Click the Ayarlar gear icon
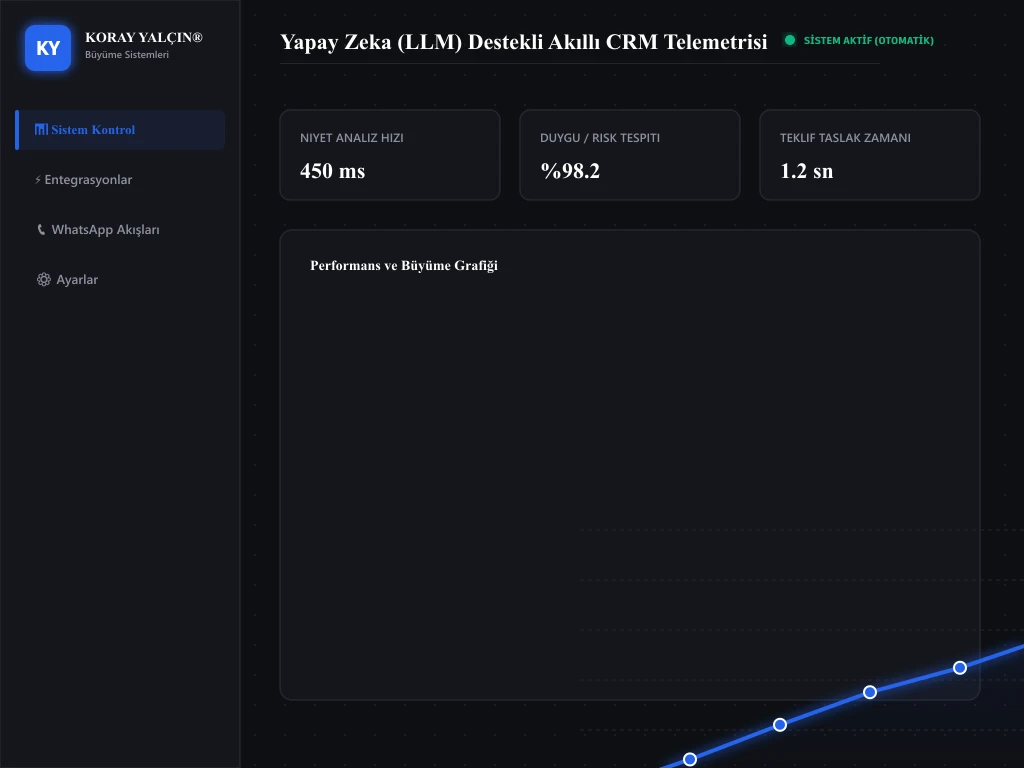This screenshot has height=768, width=1024. (44, 280)
